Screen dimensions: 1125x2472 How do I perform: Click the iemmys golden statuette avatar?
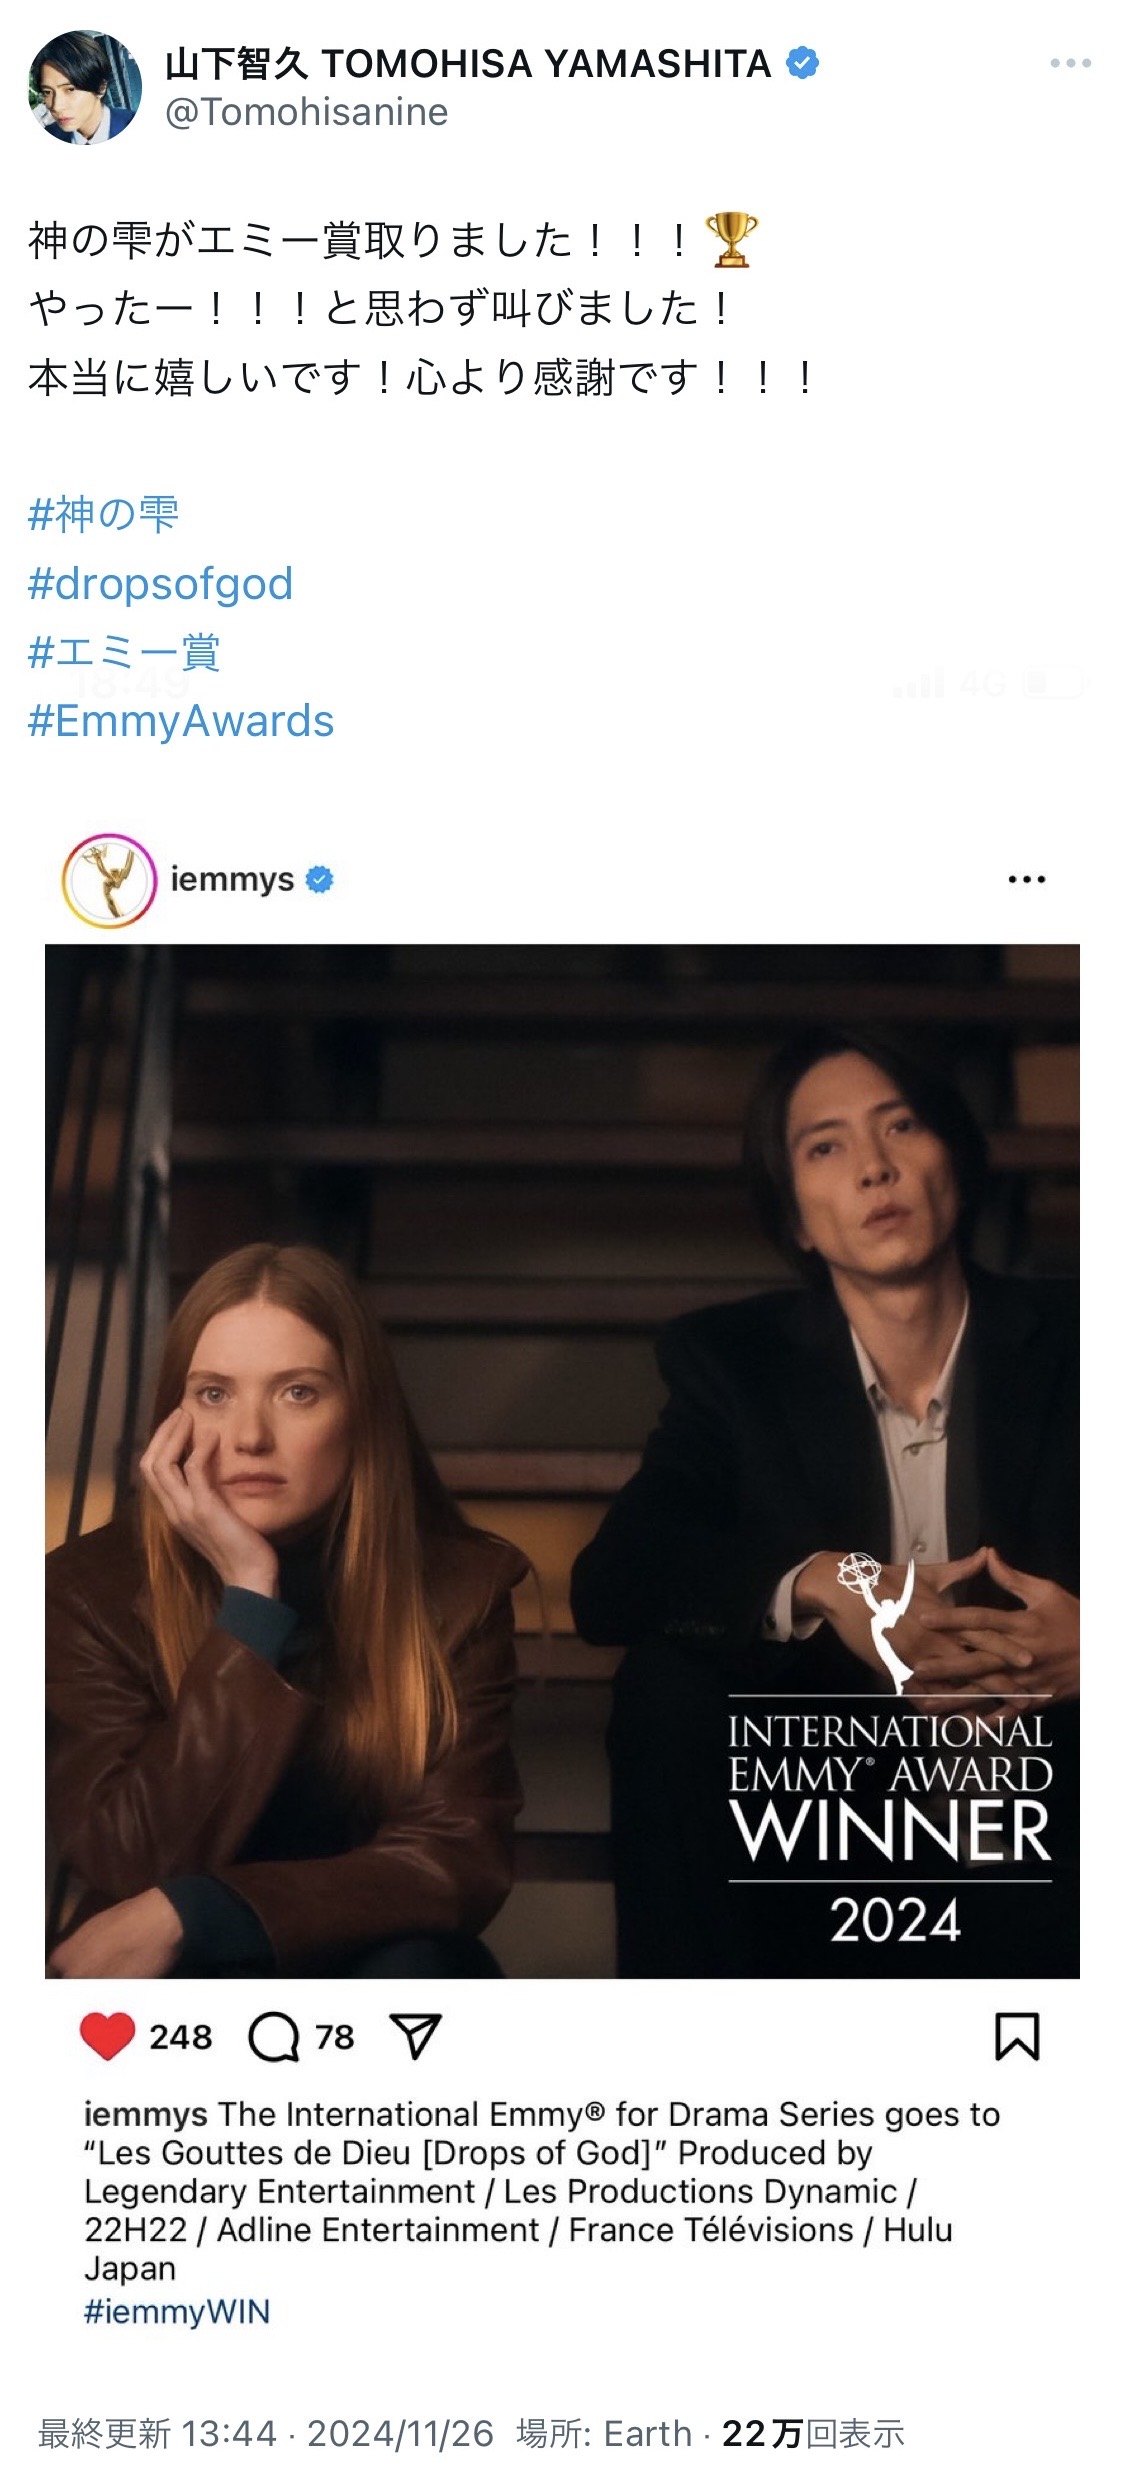109,880
